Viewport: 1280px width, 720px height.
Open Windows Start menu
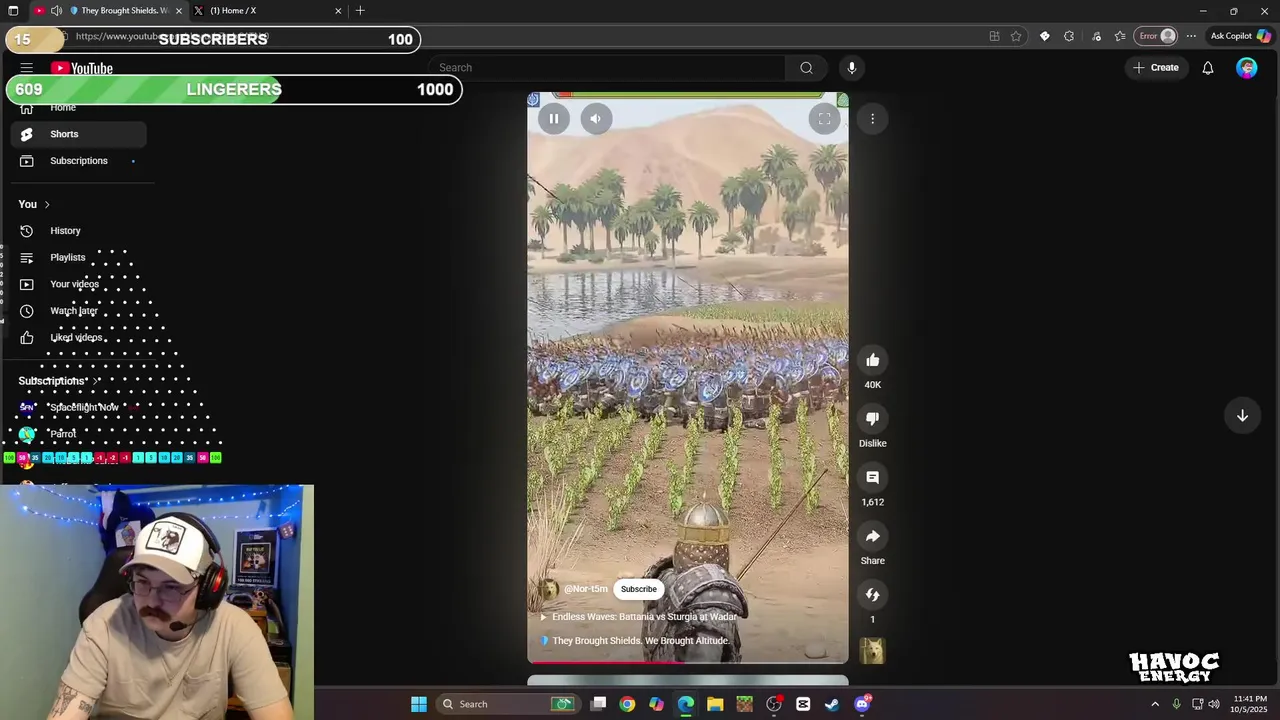pos(419,704)
